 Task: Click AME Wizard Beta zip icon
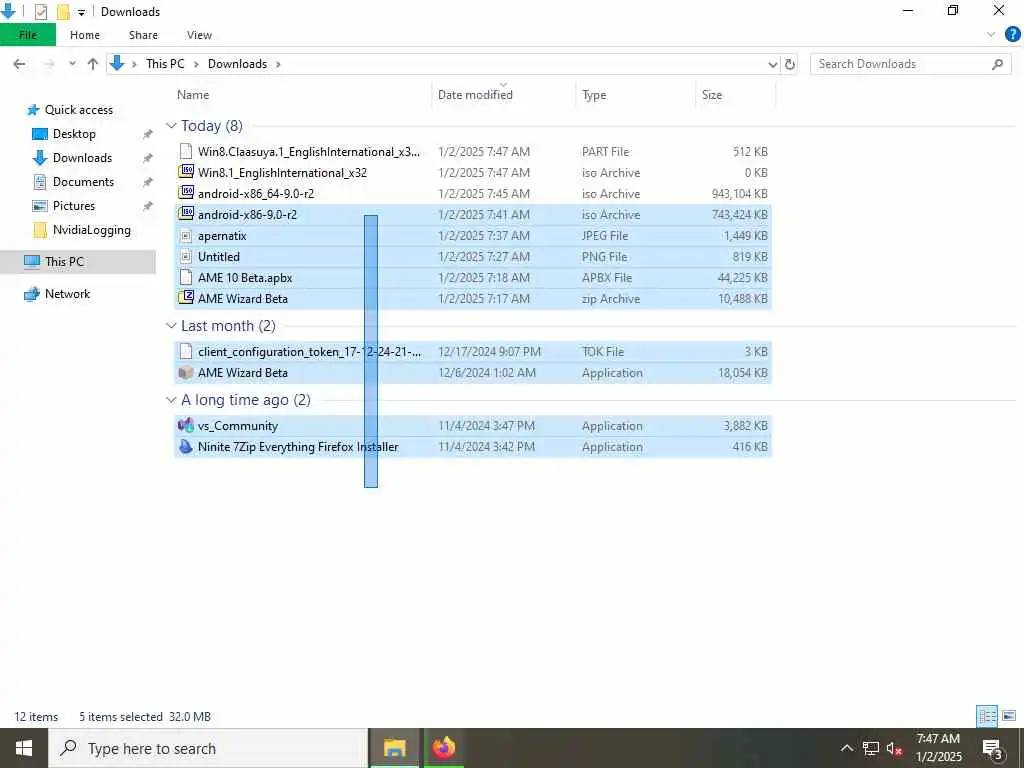[186, 298]
